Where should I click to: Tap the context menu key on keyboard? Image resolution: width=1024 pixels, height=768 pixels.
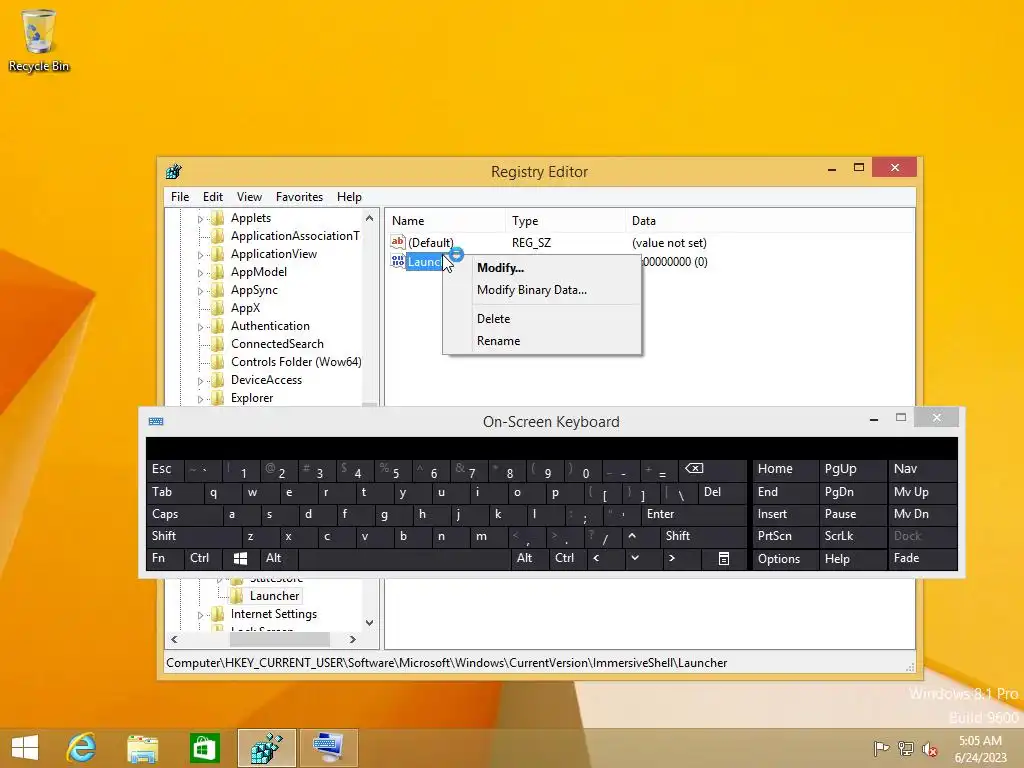pos(723,558)
